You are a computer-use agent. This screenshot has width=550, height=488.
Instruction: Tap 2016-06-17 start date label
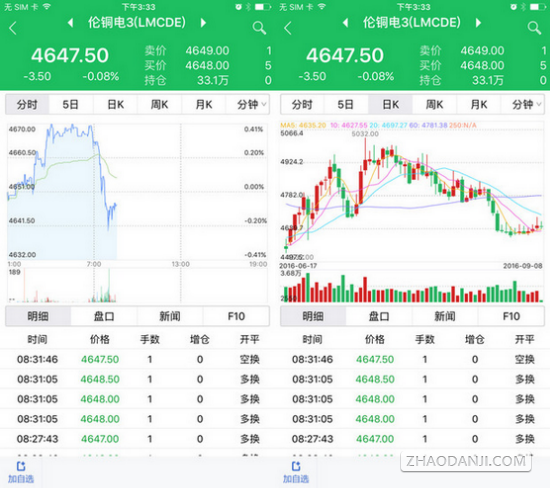coord(298,266)
